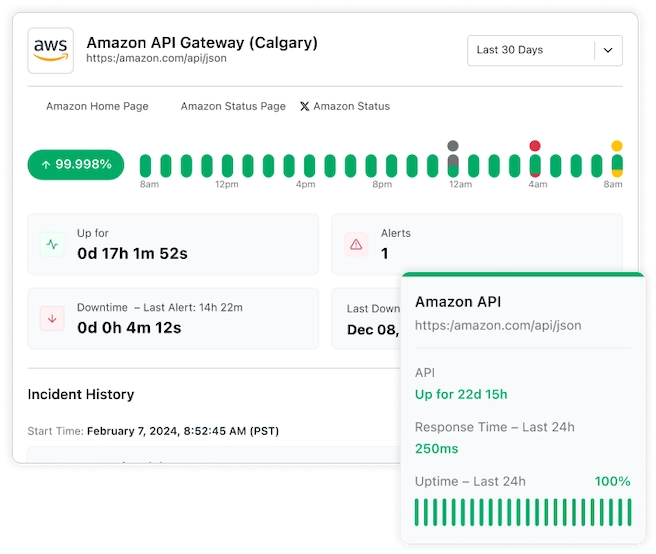Click the red warning Alerts icon
Image resolution: width=656 pixels, height=554 pixels.
click(356, 244)
